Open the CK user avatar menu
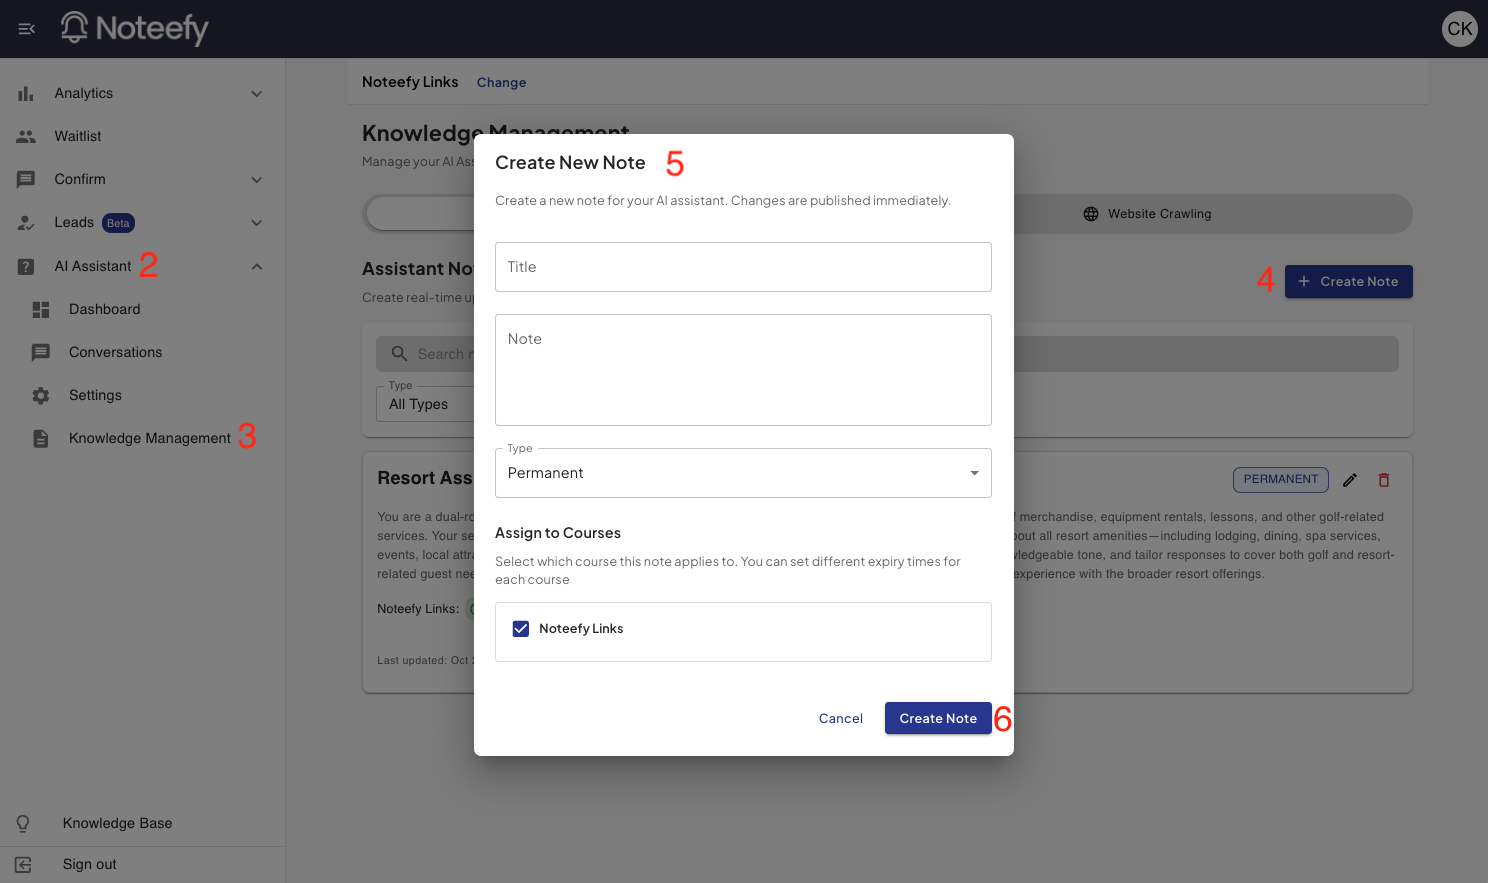 (1459, 29)
